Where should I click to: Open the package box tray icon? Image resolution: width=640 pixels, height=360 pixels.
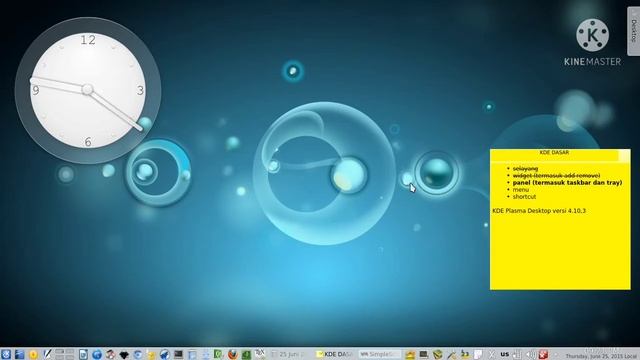click(438, 354)
